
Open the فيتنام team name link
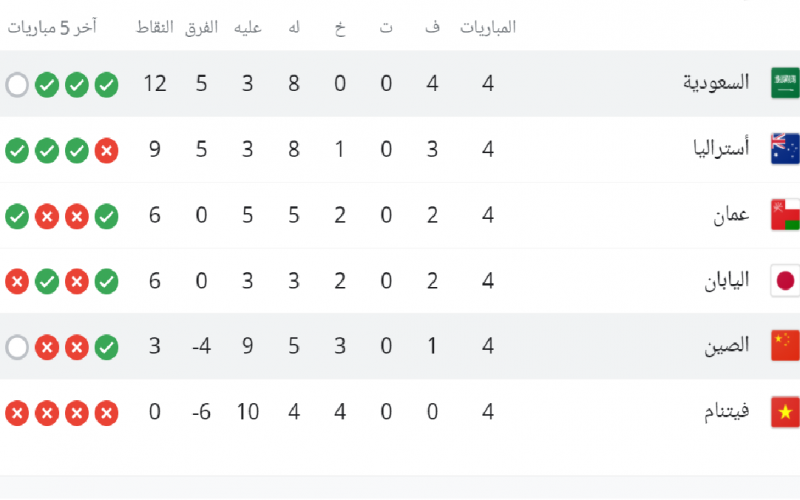[727, 411]
